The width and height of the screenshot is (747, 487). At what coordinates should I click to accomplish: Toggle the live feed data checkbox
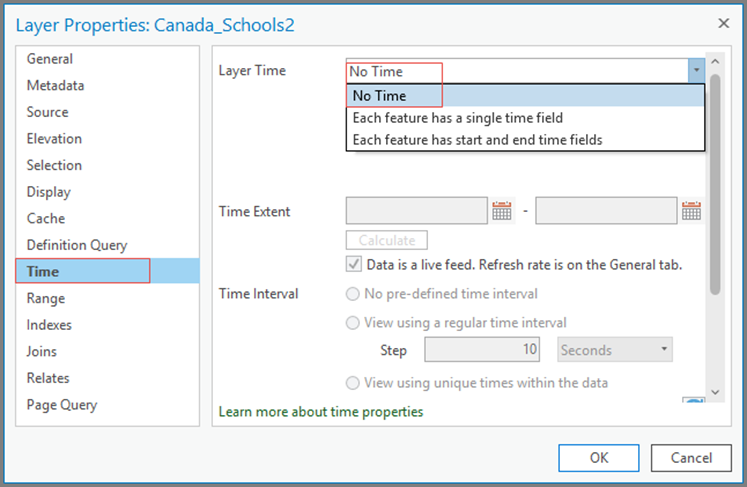click(x=353, y=264)
